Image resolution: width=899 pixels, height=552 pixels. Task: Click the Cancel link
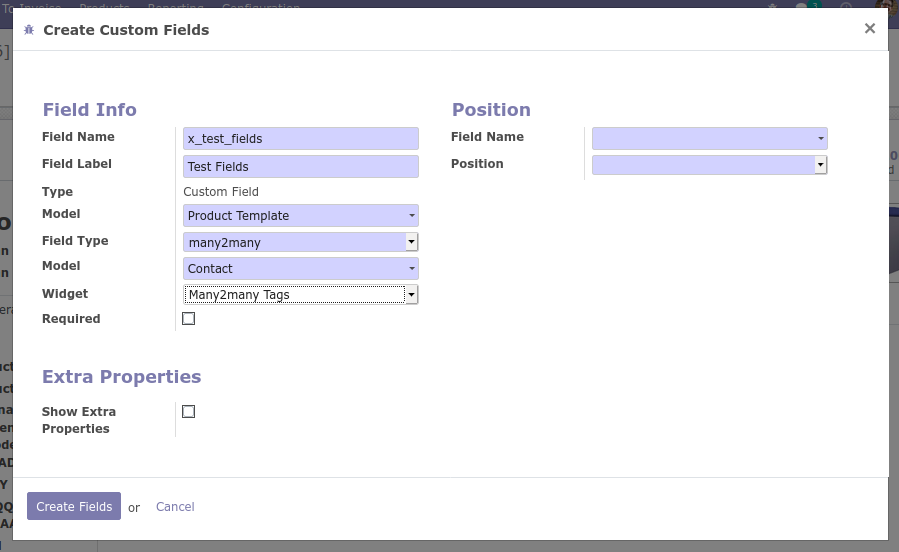pos(175,507)
